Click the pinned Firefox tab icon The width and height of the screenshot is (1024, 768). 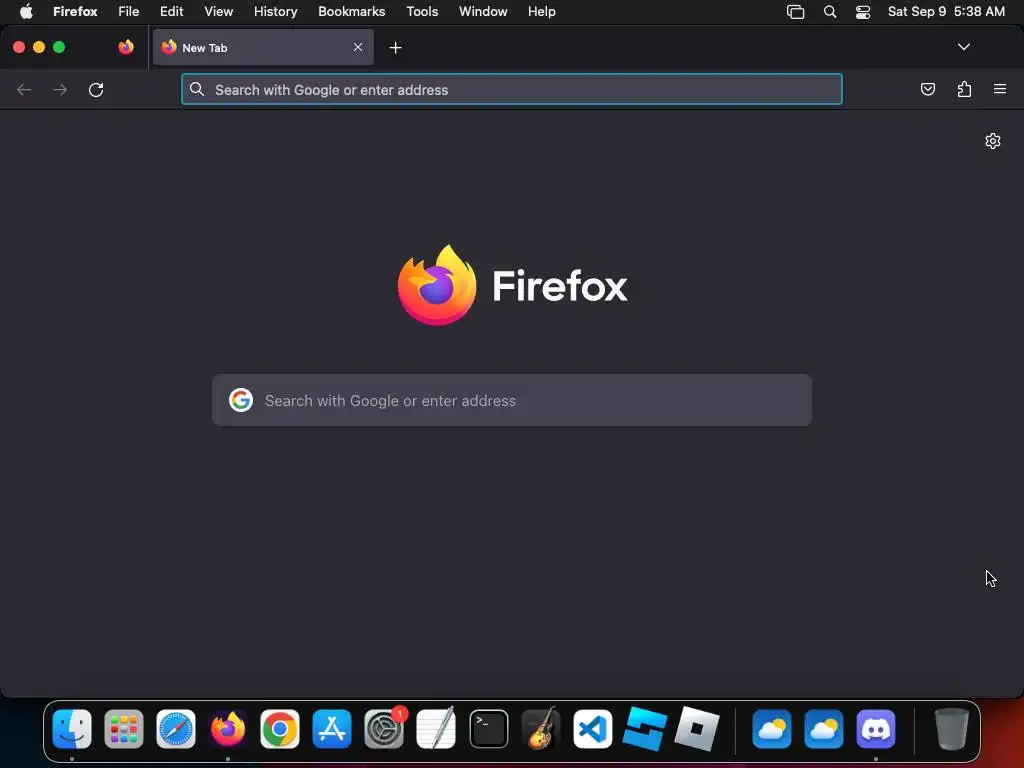coord(126,47)
